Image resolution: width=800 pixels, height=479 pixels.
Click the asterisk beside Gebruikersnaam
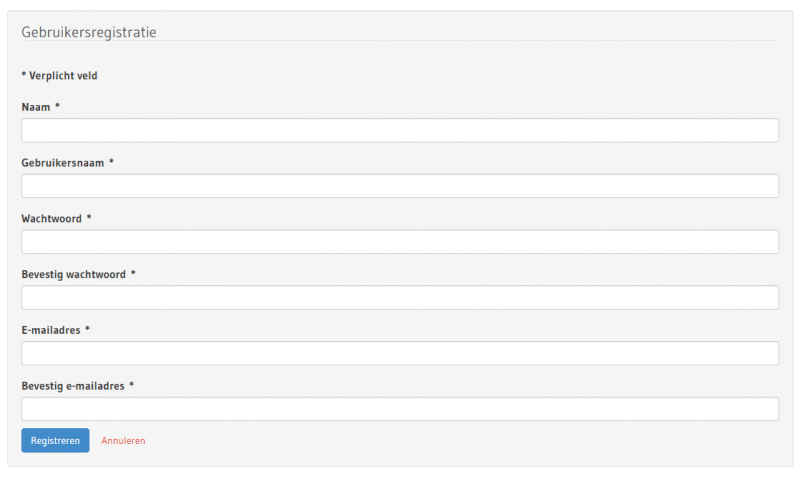click(111, 161)
